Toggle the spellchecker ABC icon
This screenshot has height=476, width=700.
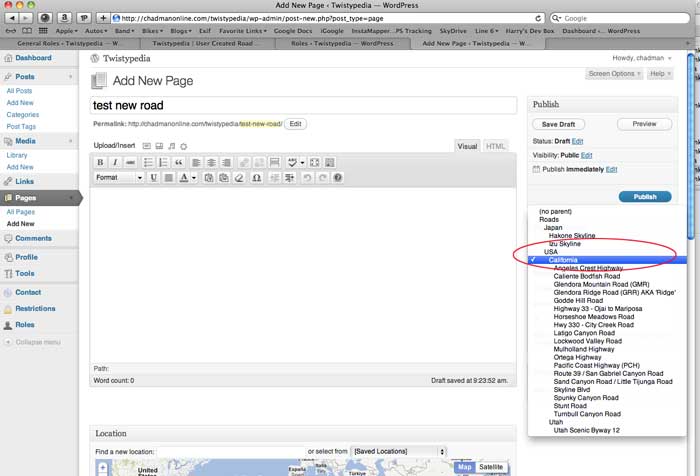coord(292,163)
